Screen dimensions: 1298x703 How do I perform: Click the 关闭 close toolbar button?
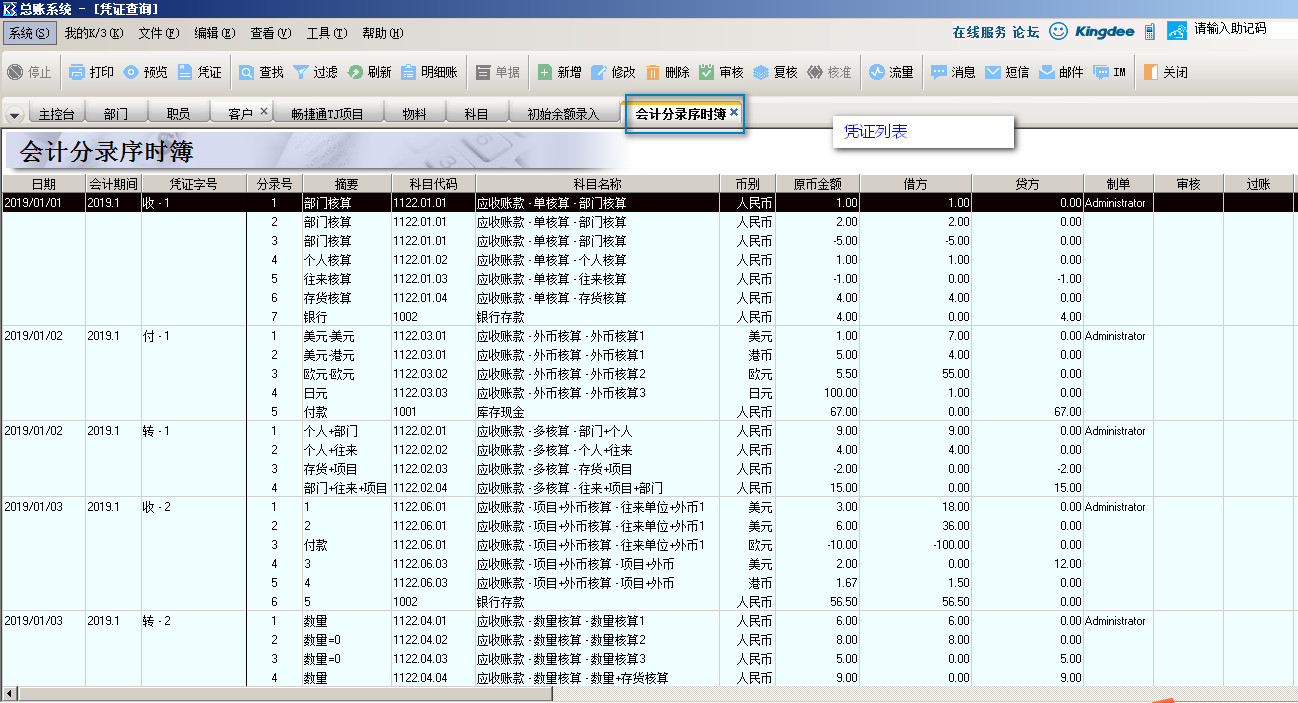[x=1151, y=72]
